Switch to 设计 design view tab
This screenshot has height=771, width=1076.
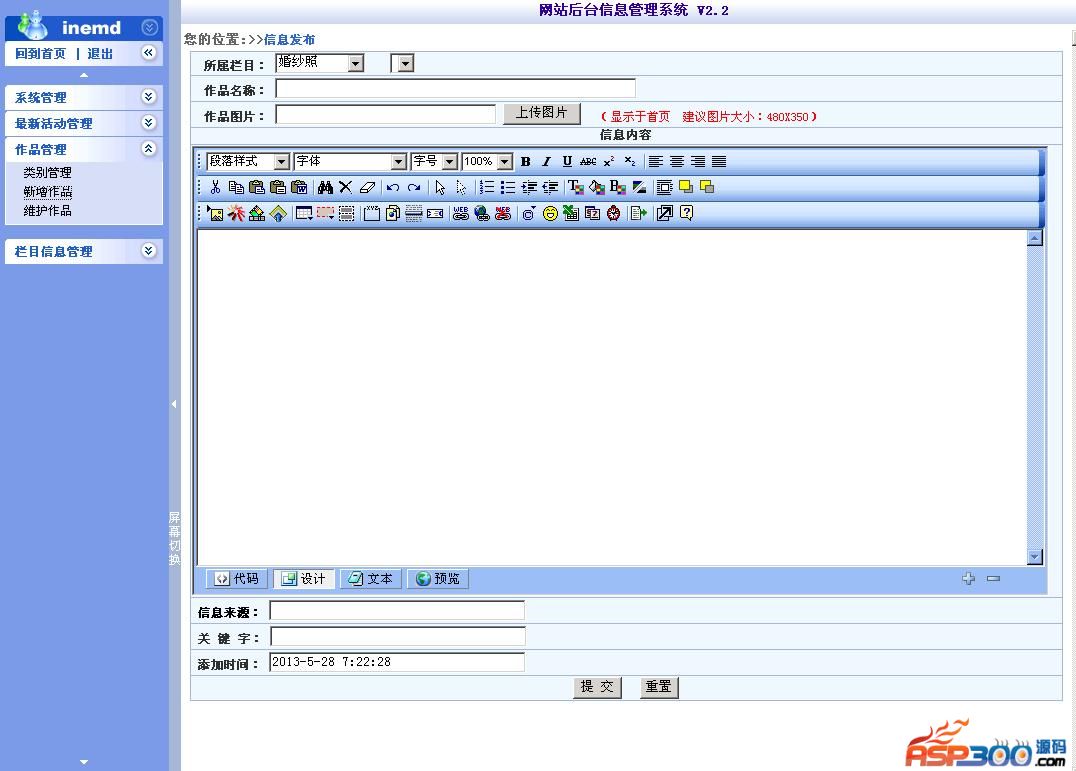[303, 579]
